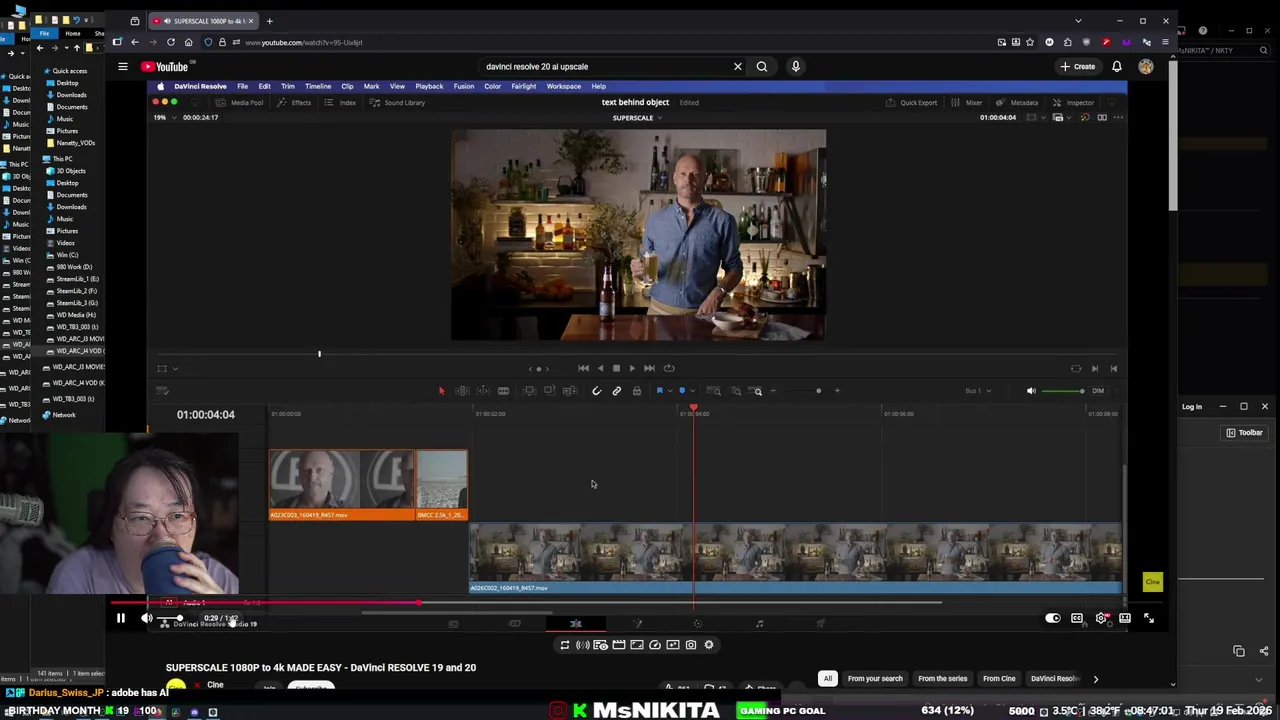Open the gear icon in extension toolbar
The height and width of the screenshot is (720, 1280).
tap(709, 645)
